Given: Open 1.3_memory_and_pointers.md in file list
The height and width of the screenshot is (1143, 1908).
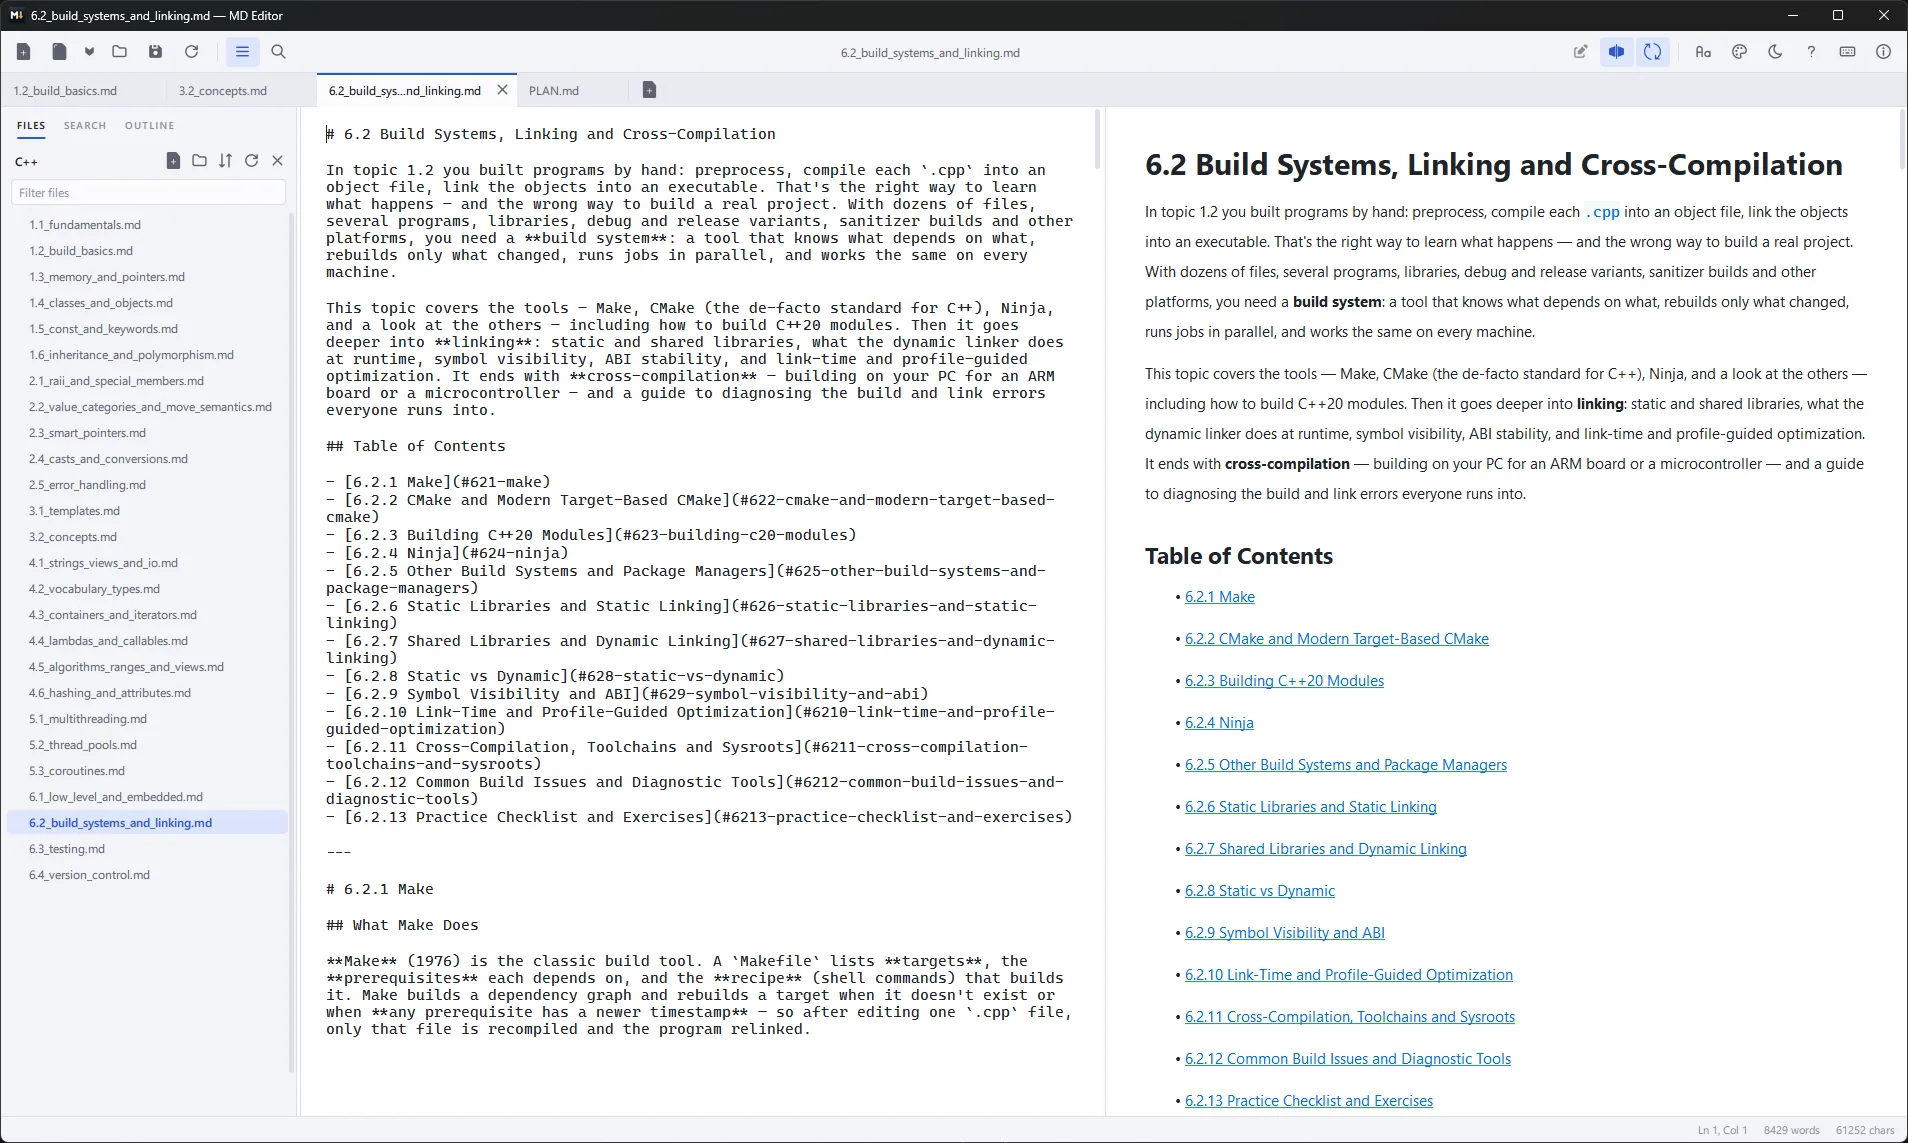Looking at the screenshot, I should click(x=147, y=277).
